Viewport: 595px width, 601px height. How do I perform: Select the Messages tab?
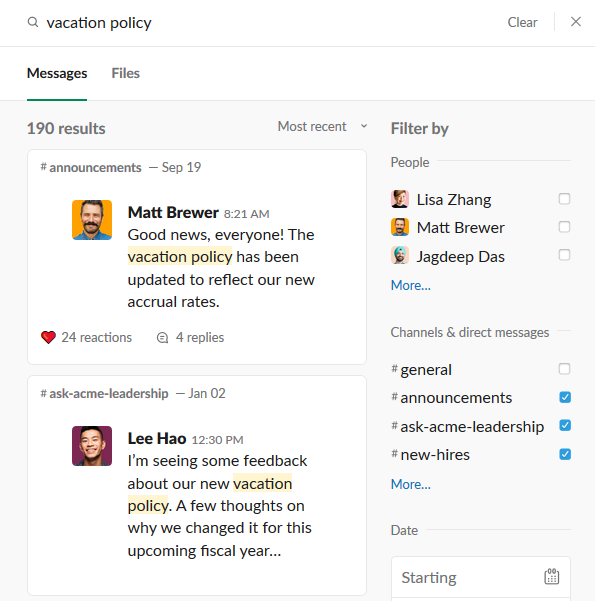[x=57, y=73]
